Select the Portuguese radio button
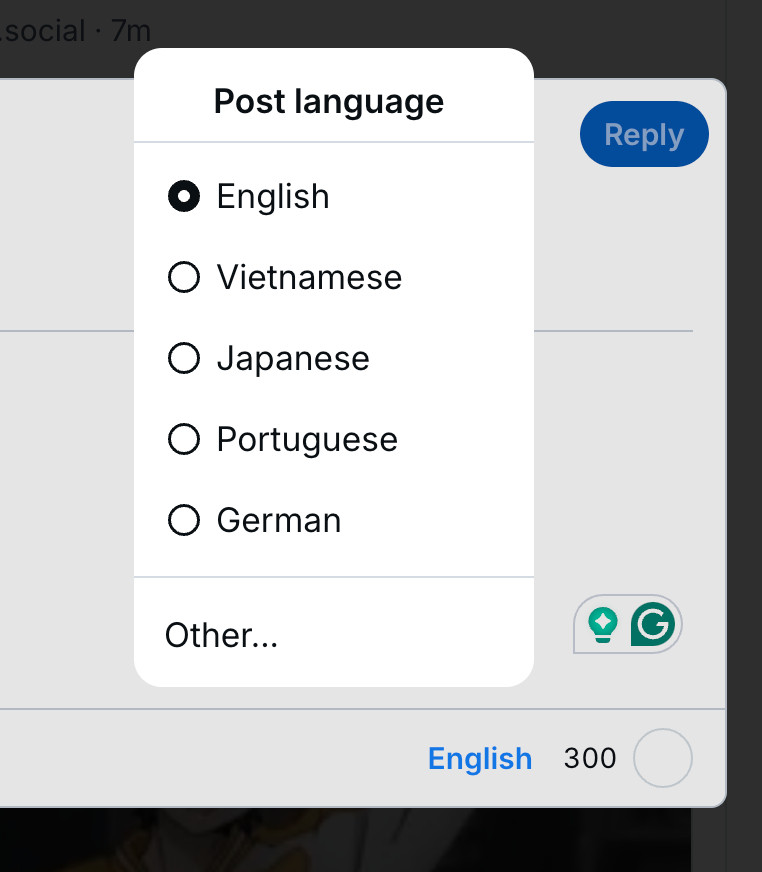 click(184, 439)
